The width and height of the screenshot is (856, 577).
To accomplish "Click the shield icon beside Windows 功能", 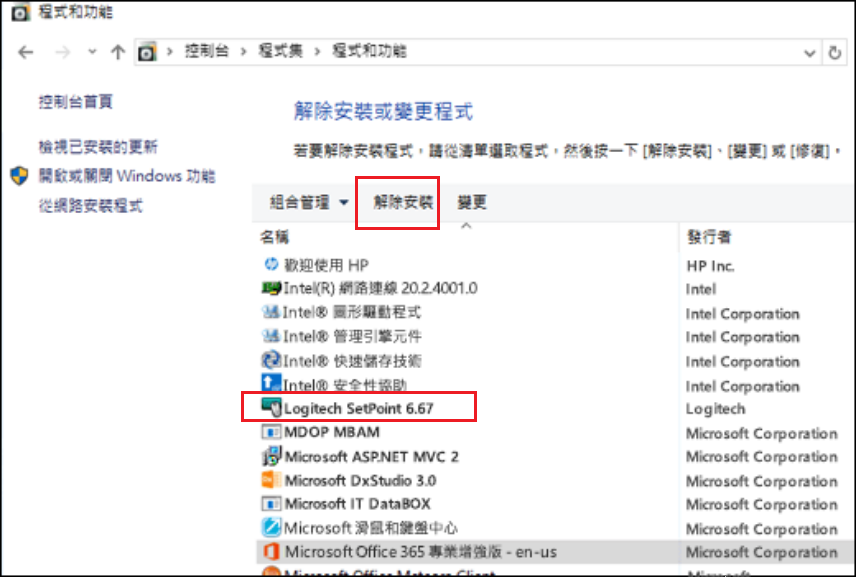I will point(20,176).
